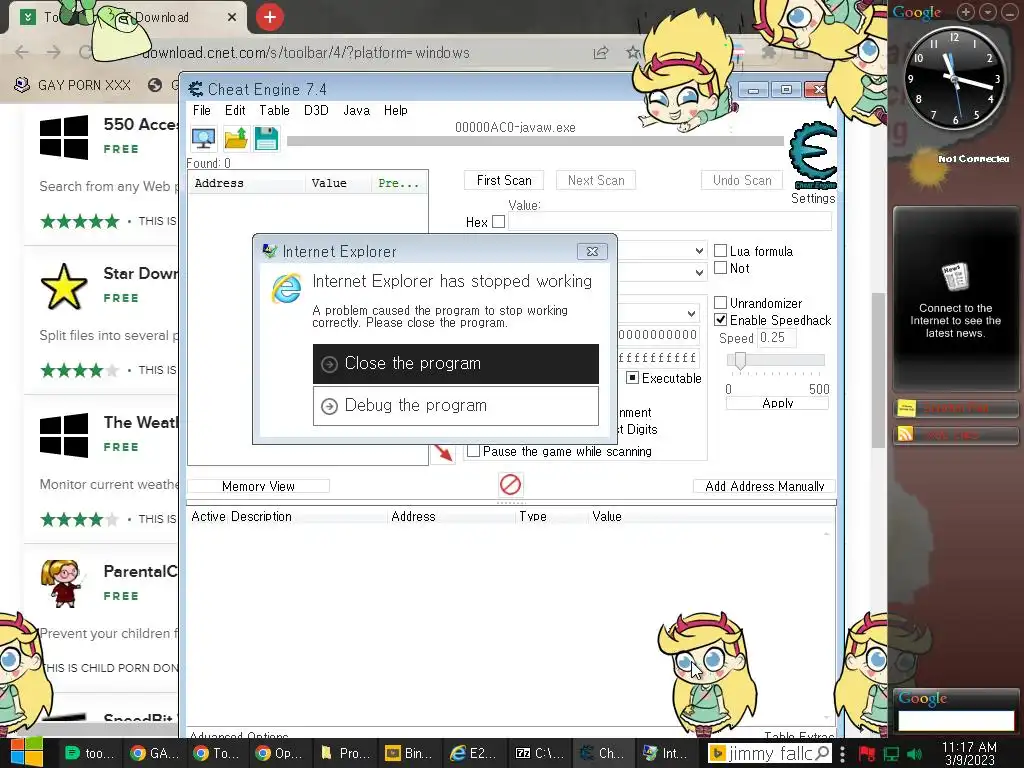The height and width of the screenshot is (768, 1024).
Task: Click the red flag tray icon
Action: tap(867, 754)
